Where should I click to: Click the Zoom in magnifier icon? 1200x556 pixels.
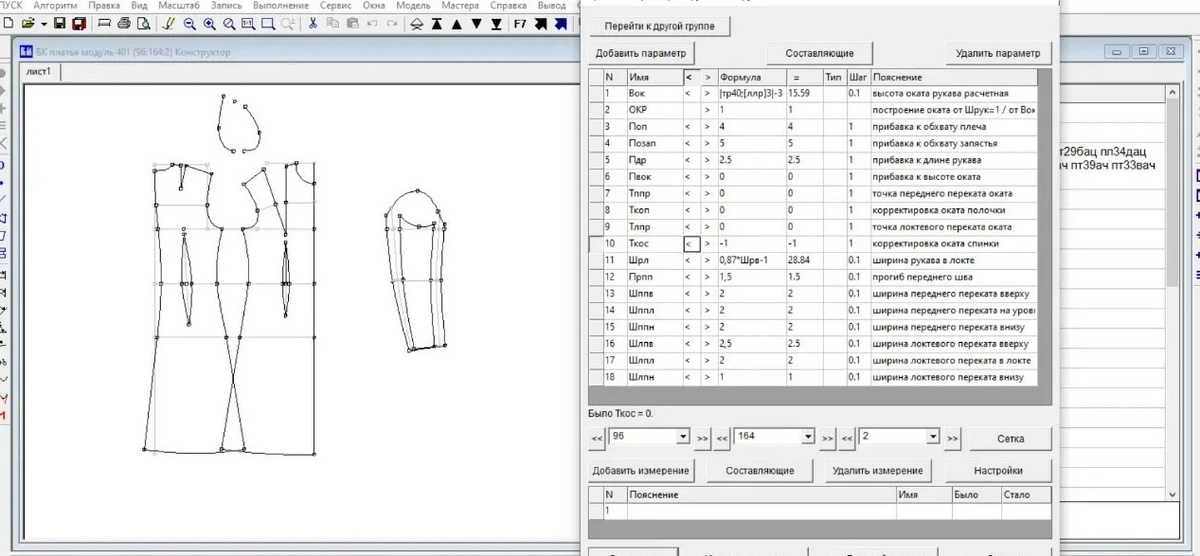point(210,22)
